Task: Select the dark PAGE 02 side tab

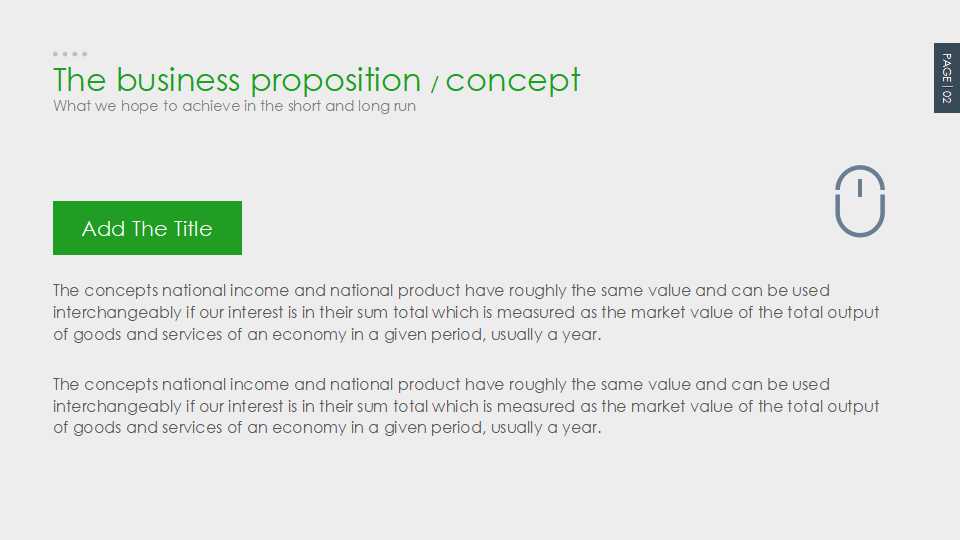Action: [x=946, y=78]
